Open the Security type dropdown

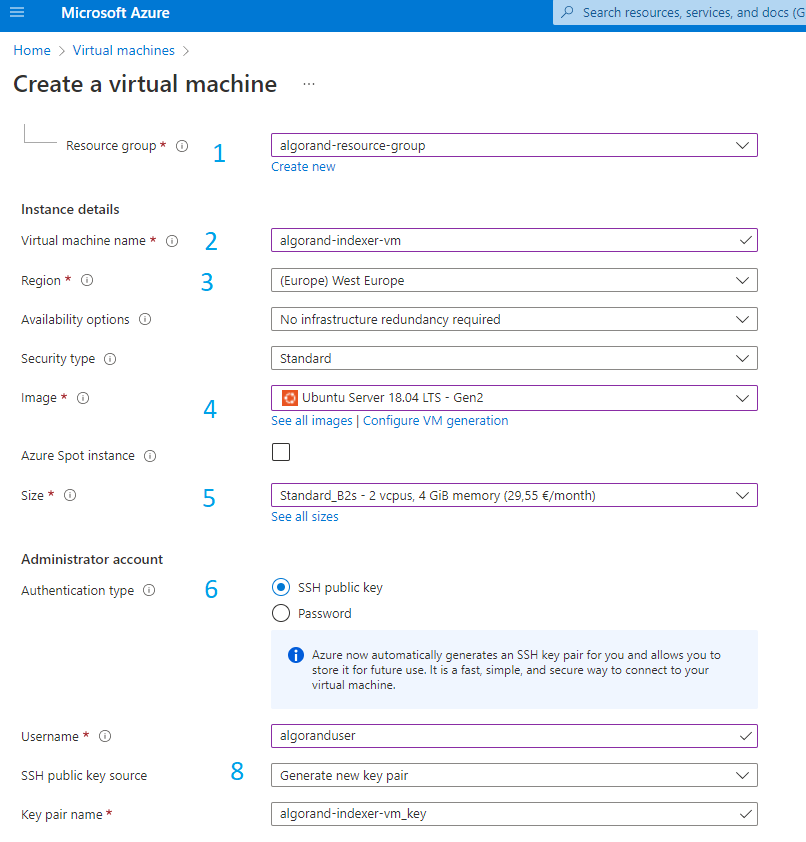(514, 358)
